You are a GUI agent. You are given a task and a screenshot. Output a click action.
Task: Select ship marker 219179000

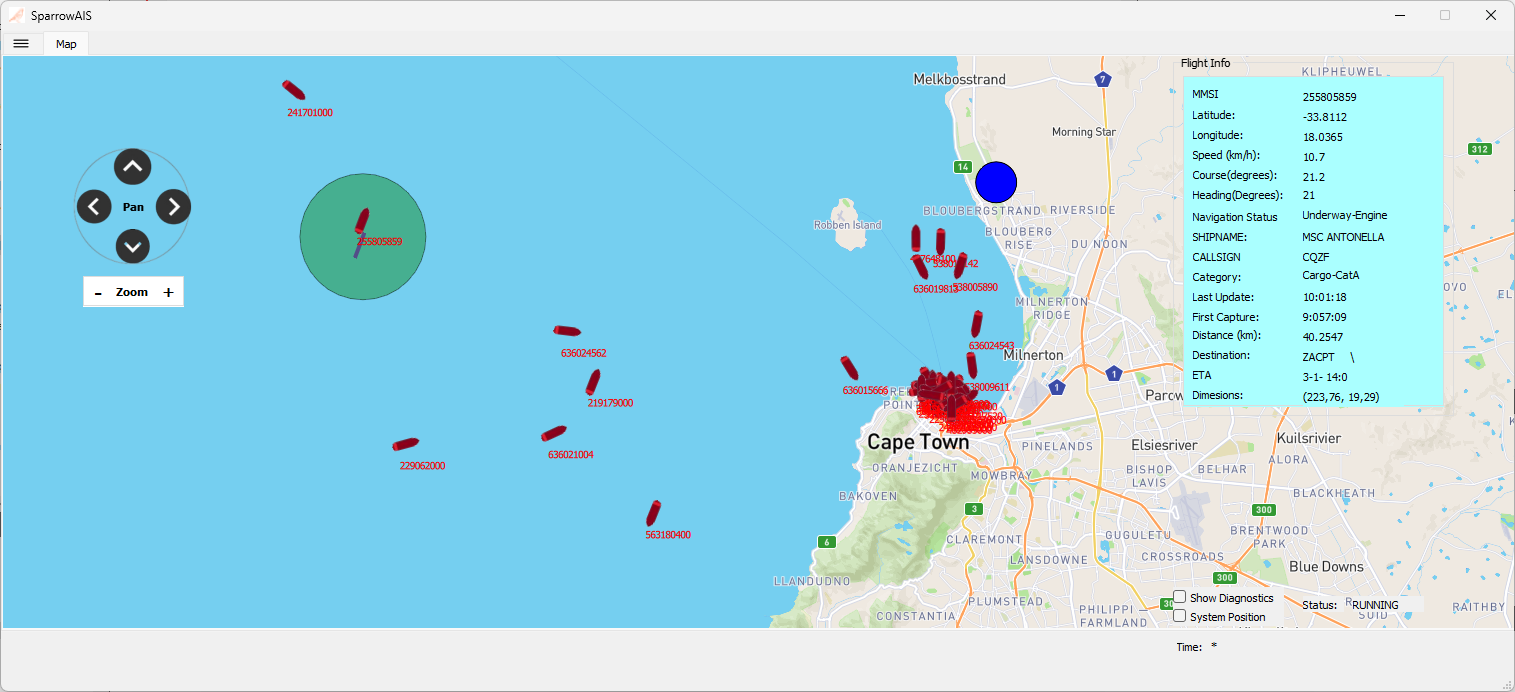(x=593, y=382)
